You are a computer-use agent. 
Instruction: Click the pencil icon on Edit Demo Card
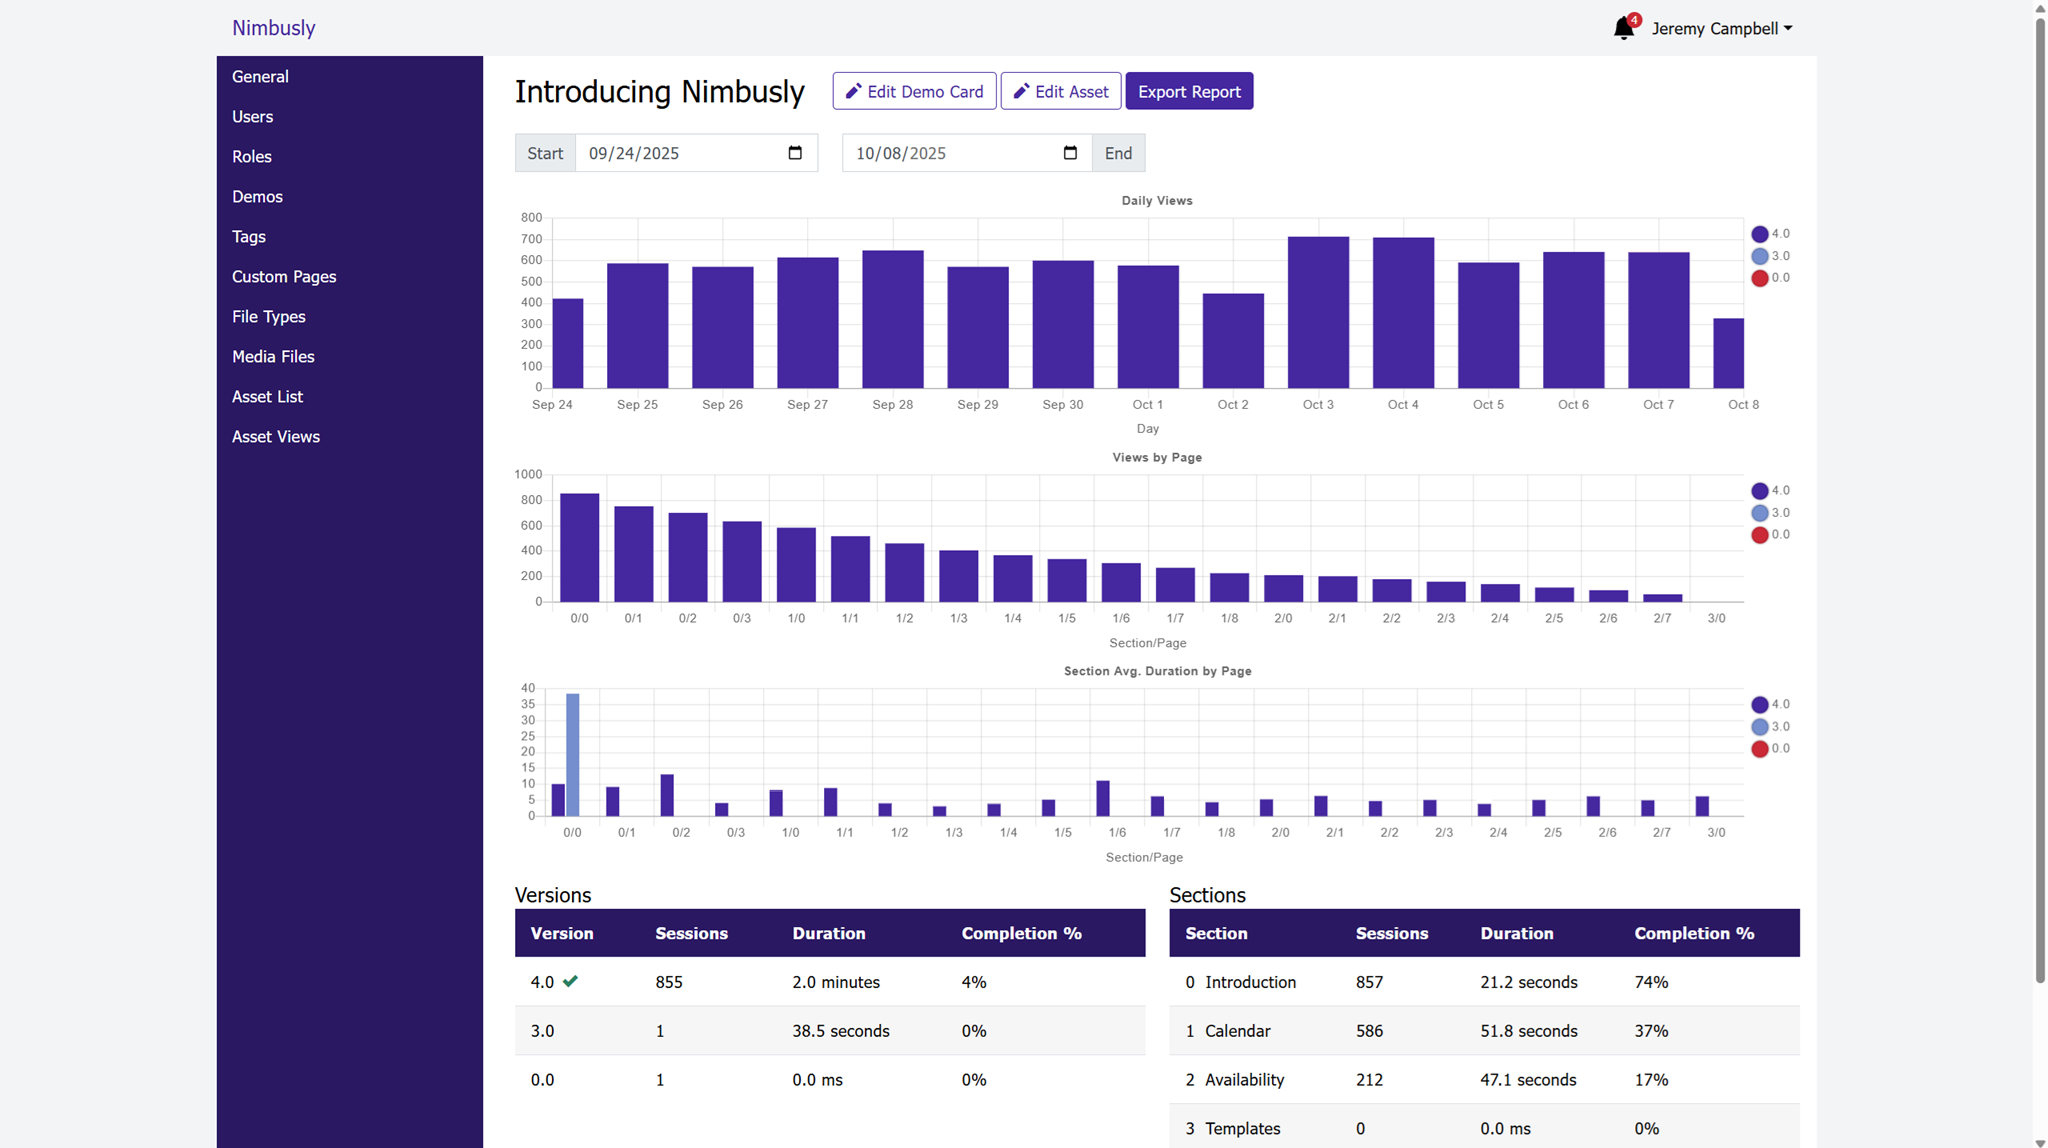[x=854, y=91]
